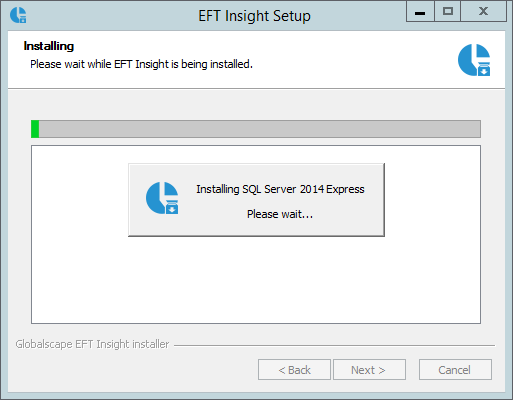Minimize the EFT Insight Setup window

coord(420,12)
